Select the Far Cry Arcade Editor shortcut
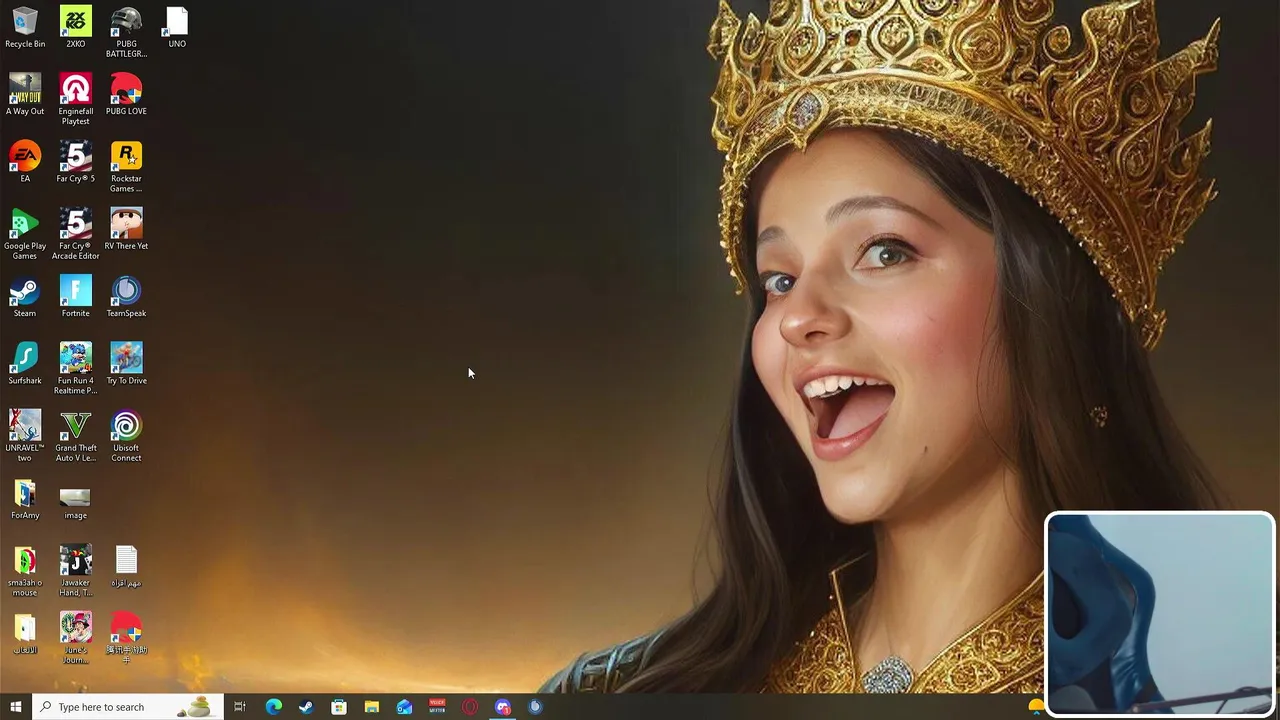Screen dimensions: 1280x720 (75, 234)
